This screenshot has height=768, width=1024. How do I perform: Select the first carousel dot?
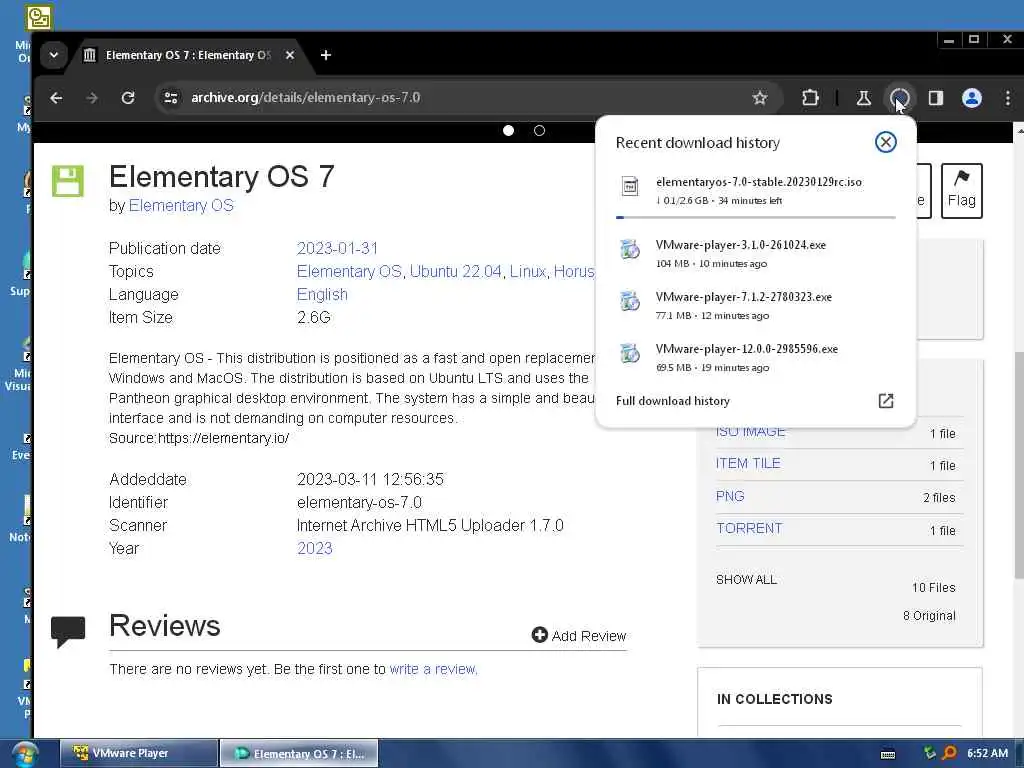coord(508,131)
